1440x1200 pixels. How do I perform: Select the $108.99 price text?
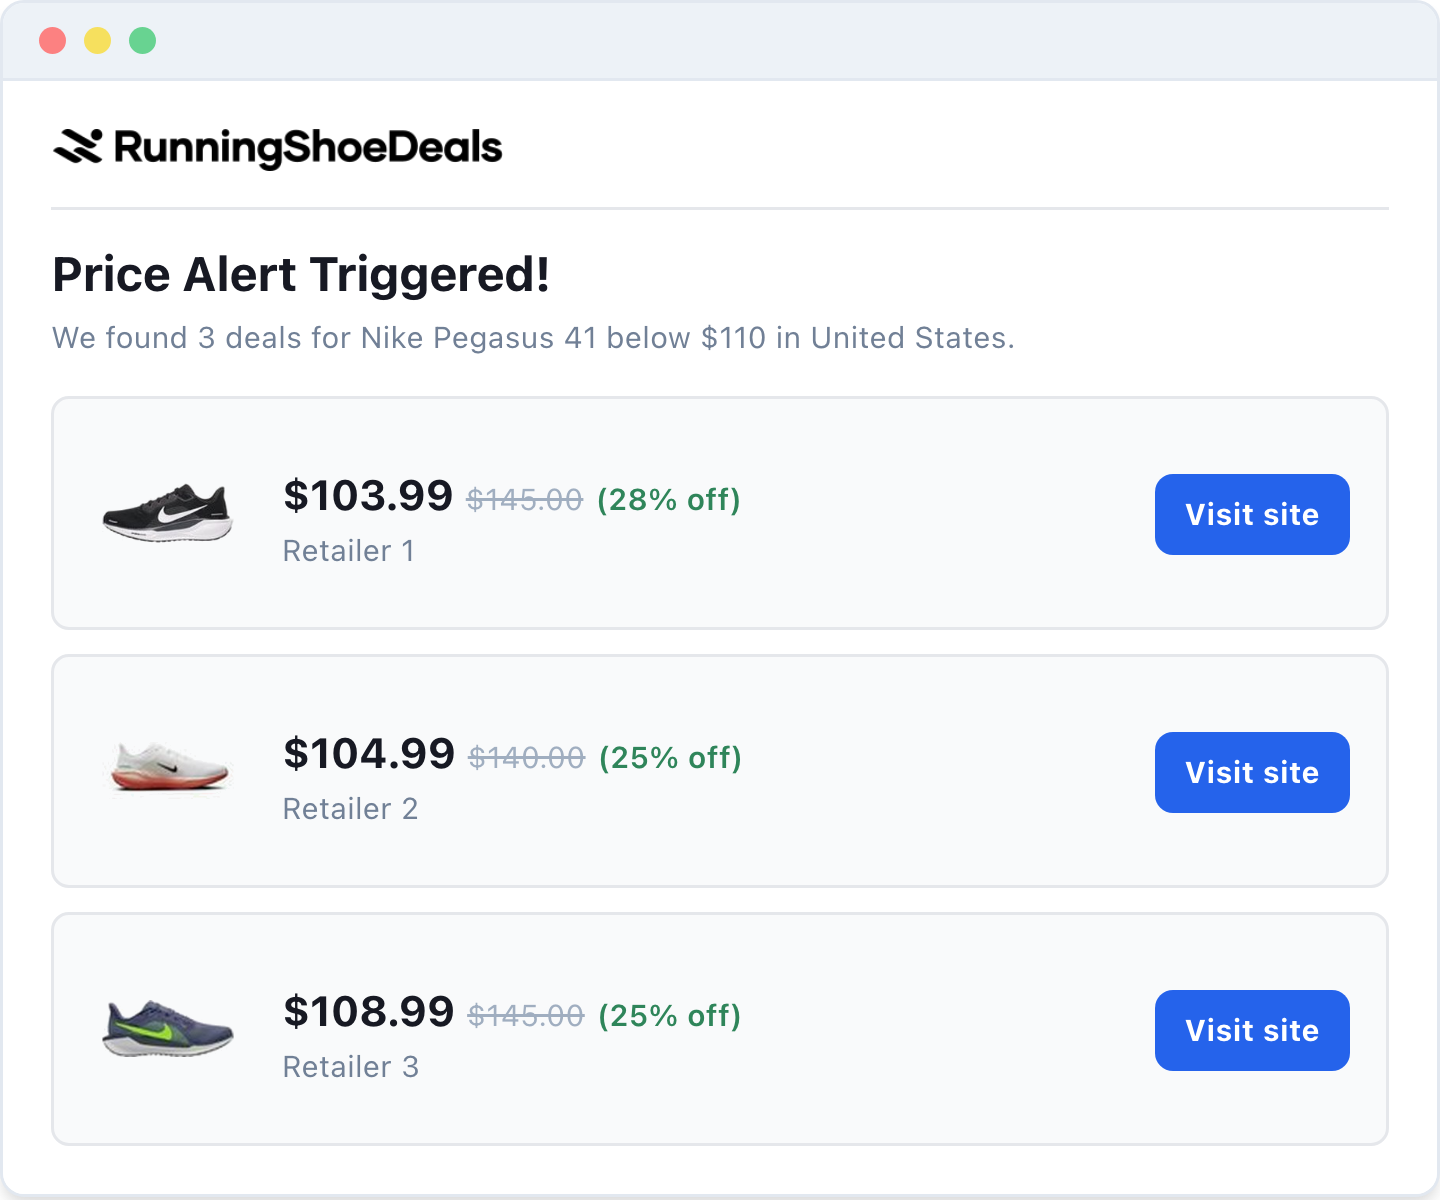point(368,1012)
